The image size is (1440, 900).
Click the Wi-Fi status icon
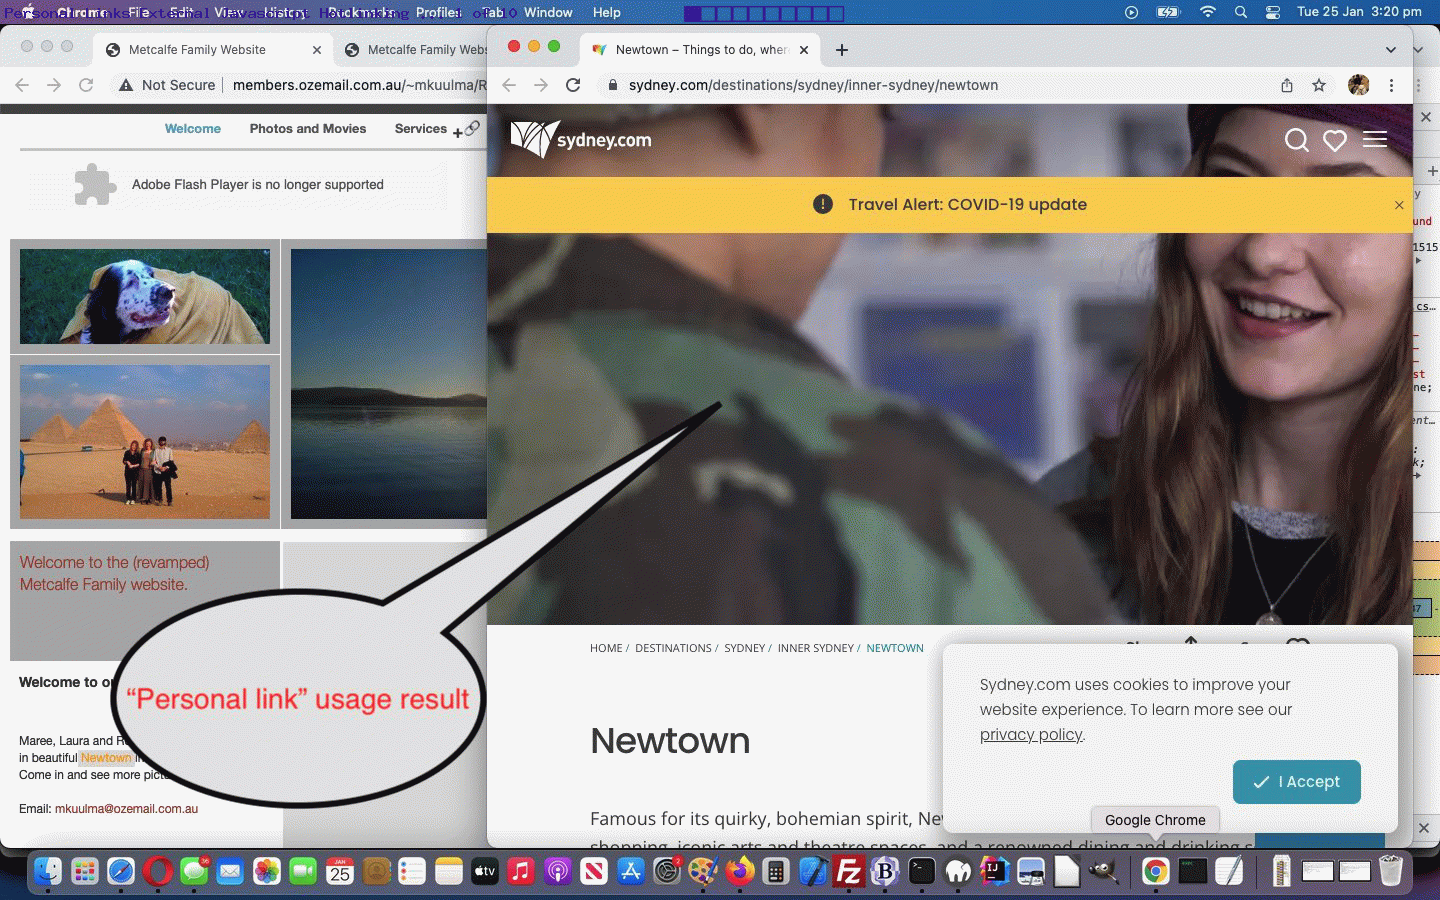pos(1208,12)
